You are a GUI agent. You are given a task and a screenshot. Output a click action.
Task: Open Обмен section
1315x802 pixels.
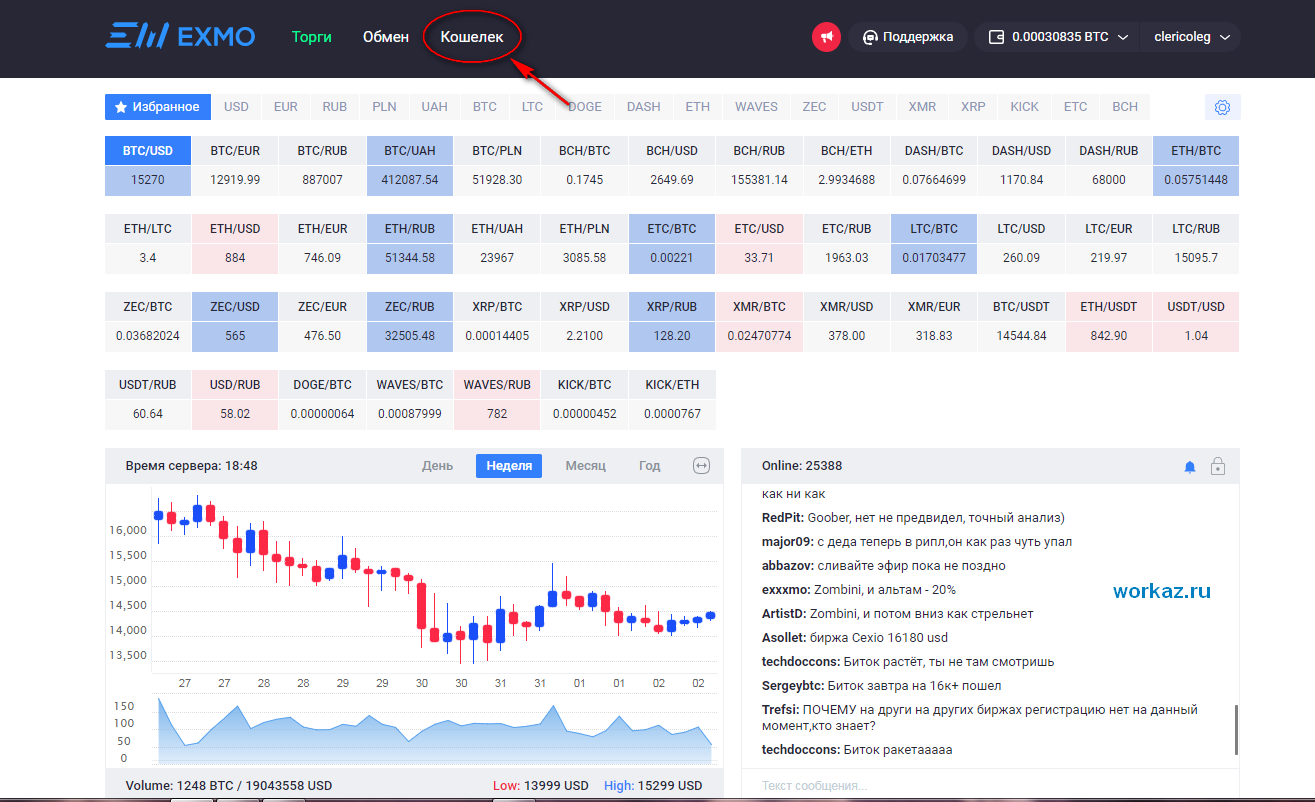pos(386,37)
